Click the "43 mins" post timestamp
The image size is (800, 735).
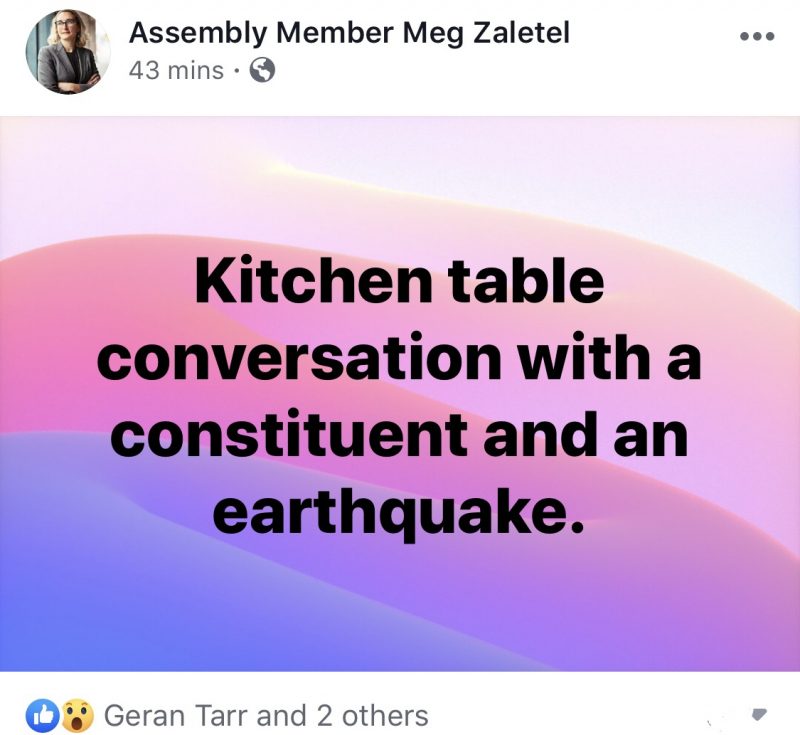(176, 70)
